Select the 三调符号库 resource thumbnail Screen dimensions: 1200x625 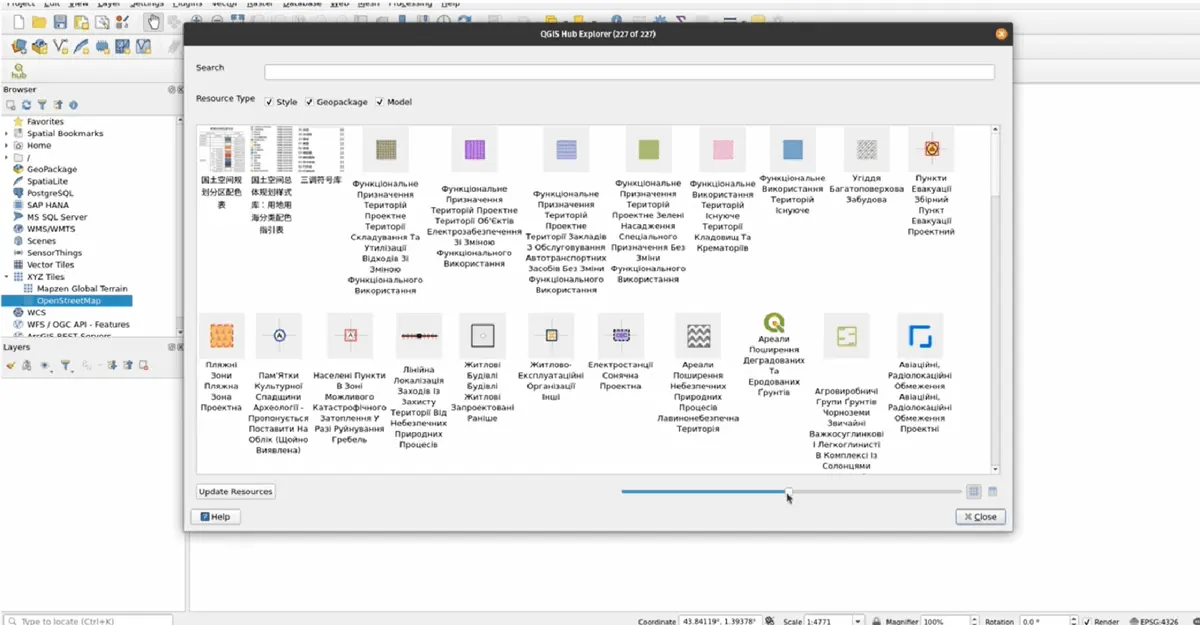(321, 149)
